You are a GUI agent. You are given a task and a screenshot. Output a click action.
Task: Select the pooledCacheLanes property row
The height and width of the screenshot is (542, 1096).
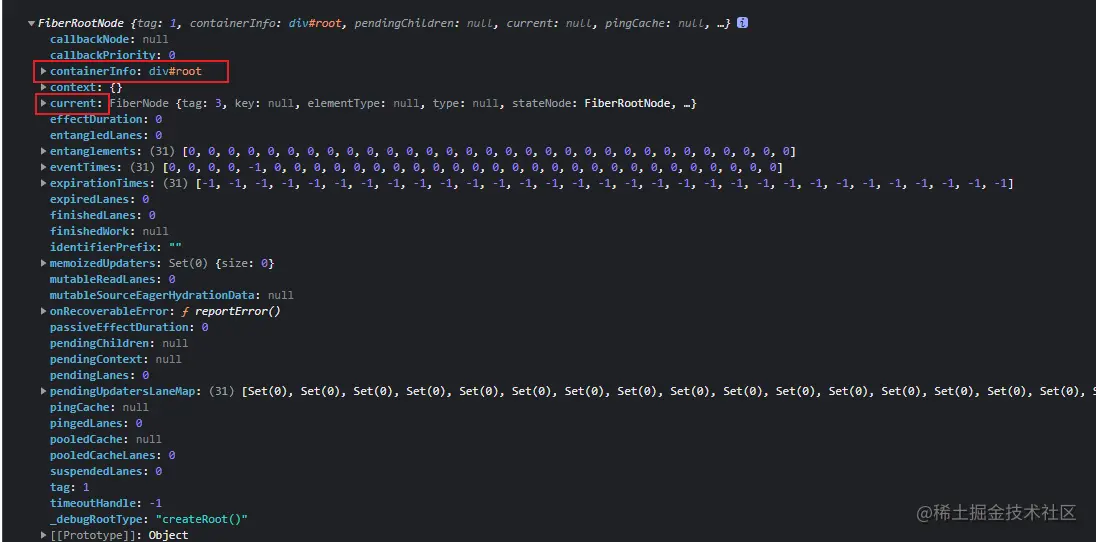point(113,455)
